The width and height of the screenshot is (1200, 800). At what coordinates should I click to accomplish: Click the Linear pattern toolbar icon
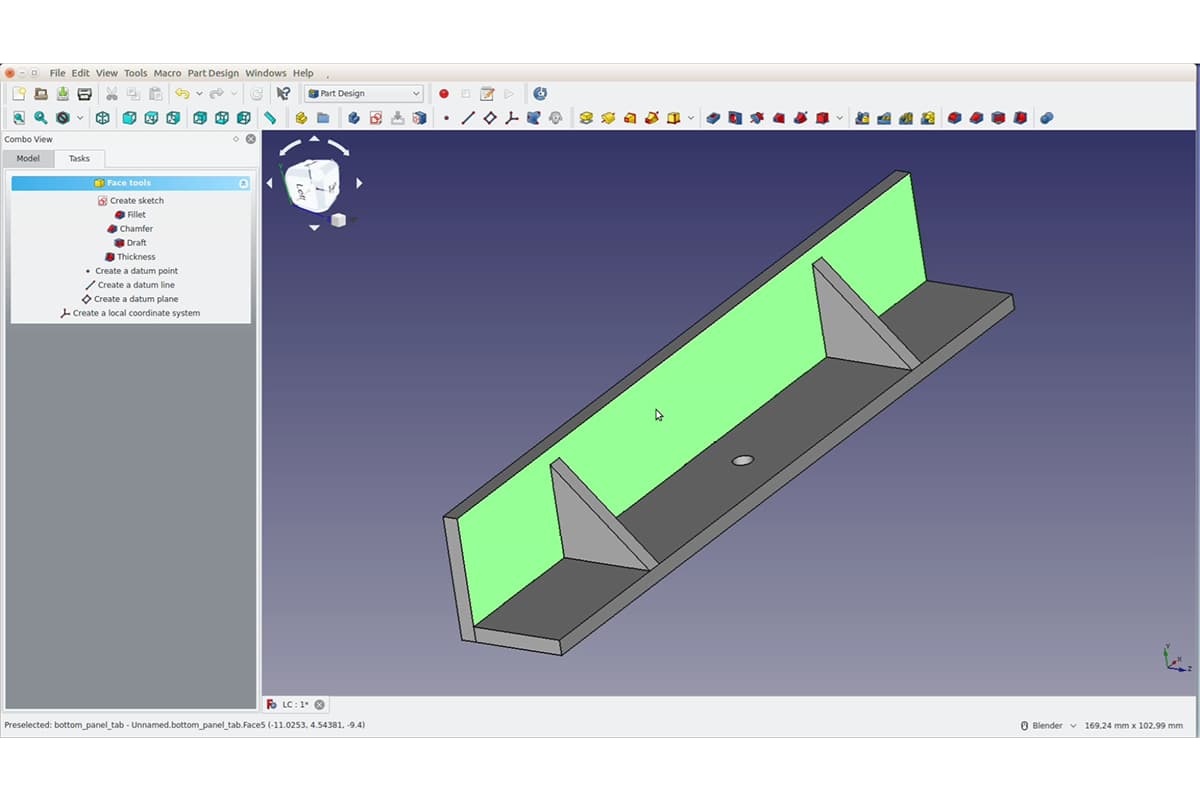click(884, 118)
